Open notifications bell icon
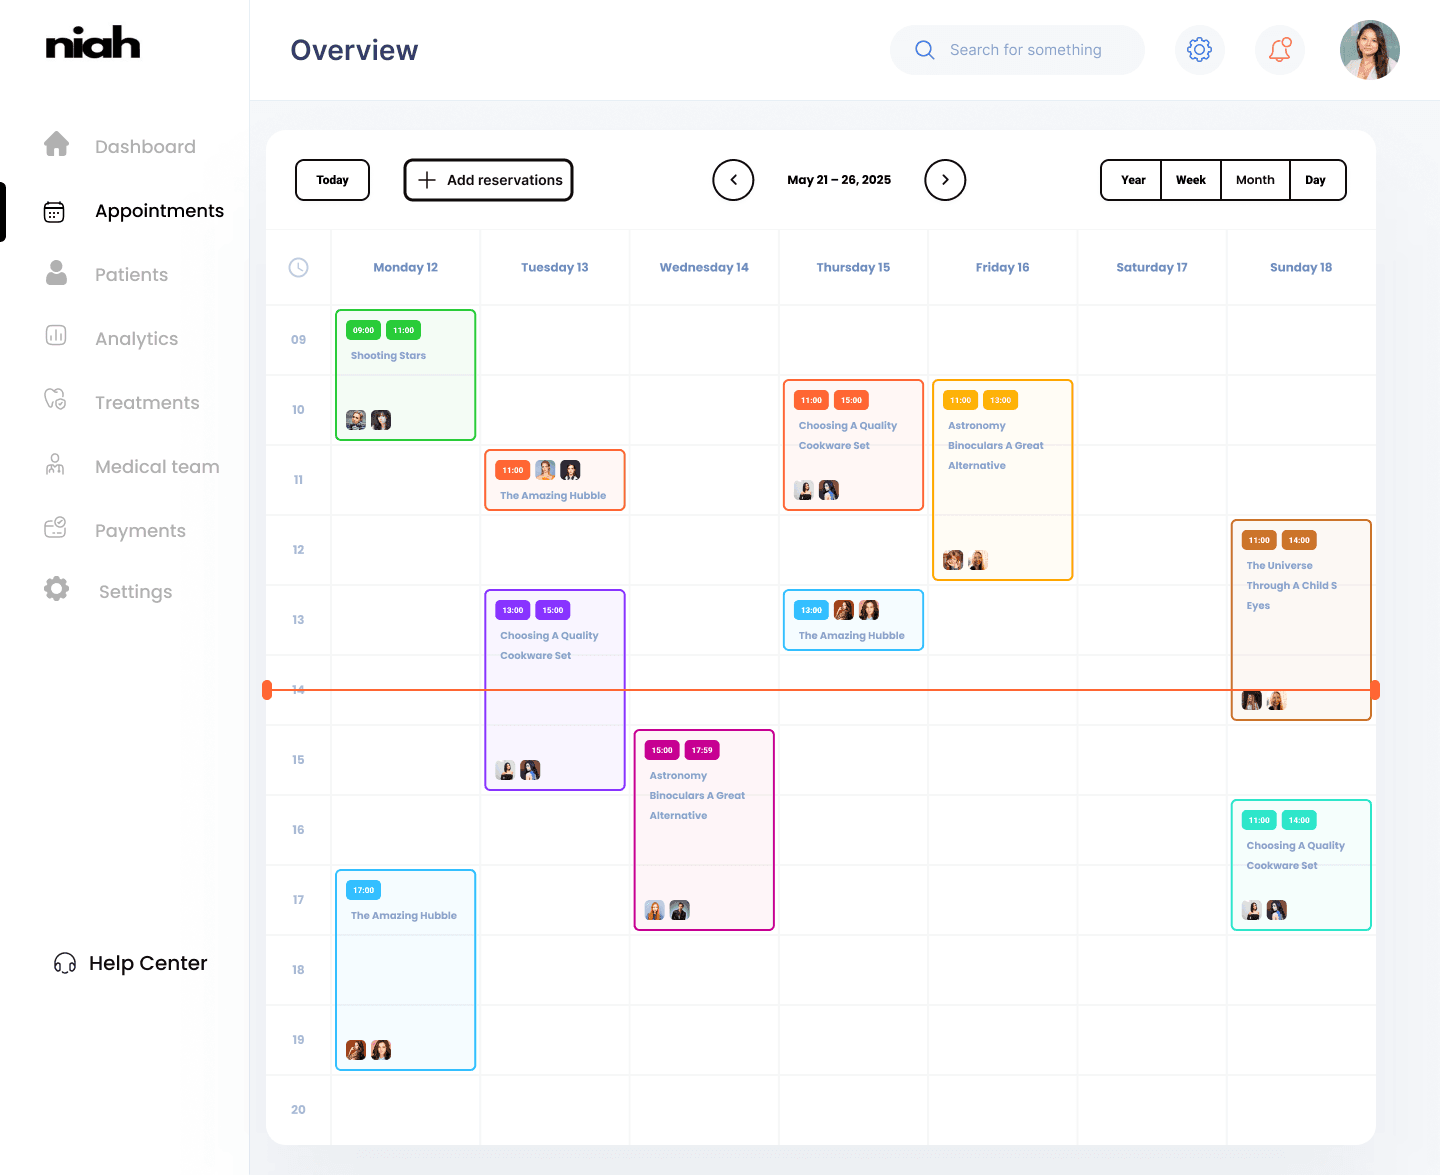This screenshot has height=1175, width=1440. coord(1280,50)
